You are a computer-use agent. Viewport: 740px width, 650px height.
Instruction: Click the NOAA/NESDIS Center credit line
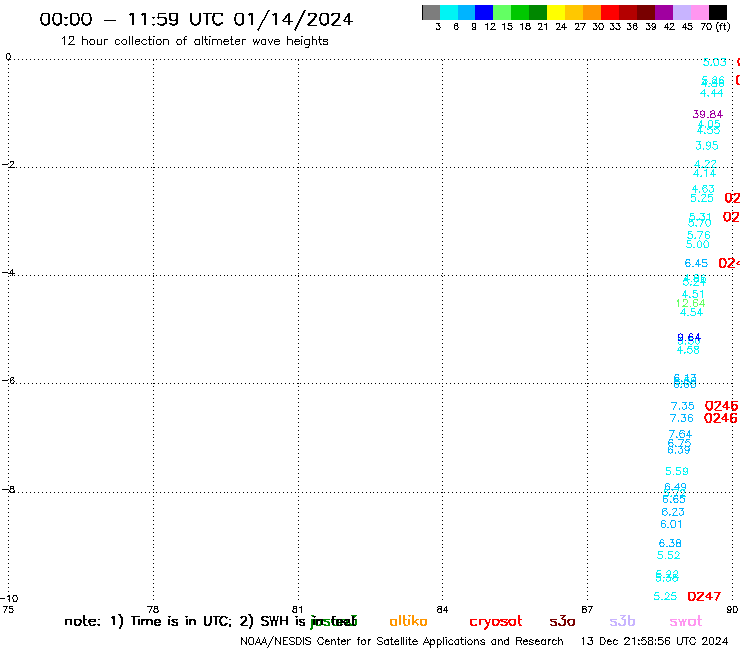pyautogui.click(x=402, y=641)
